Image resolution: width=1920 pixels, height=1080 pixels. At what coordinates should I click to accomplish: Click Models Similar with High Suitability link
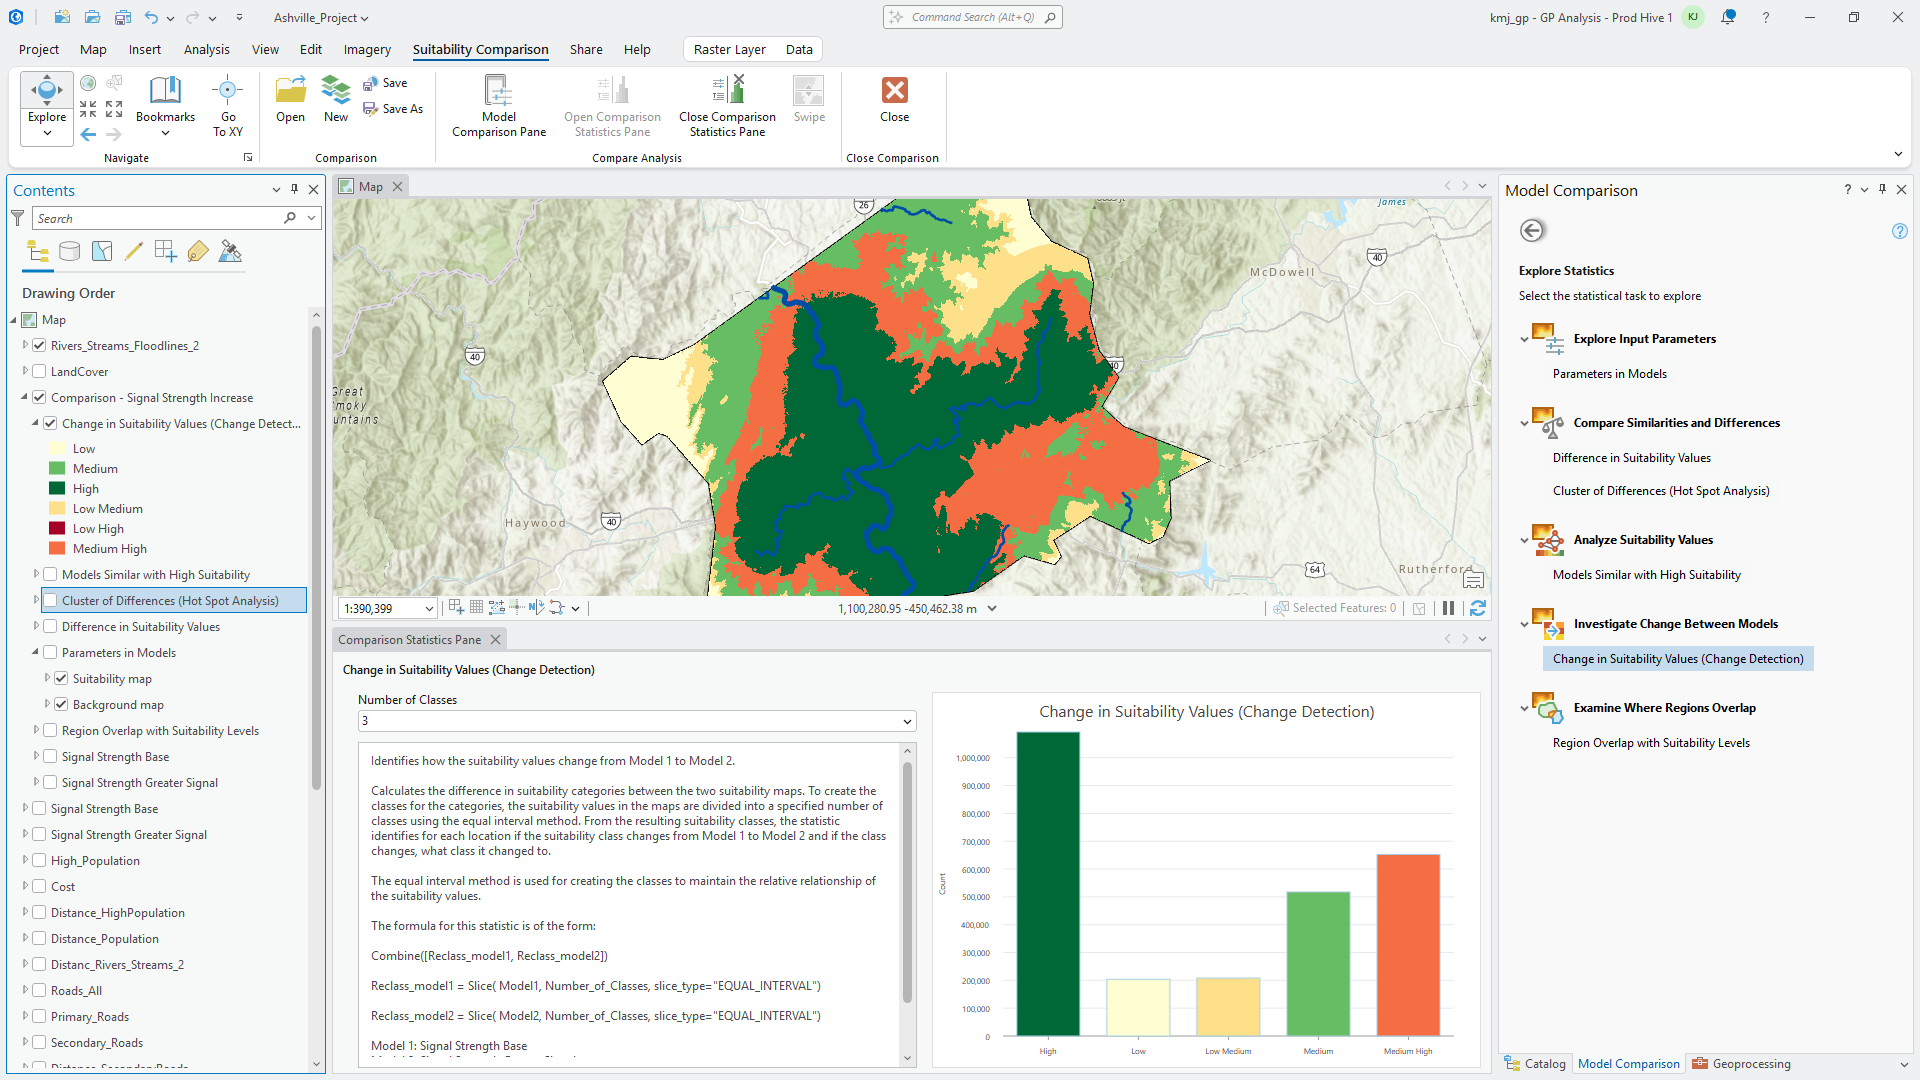(1646, 575)
